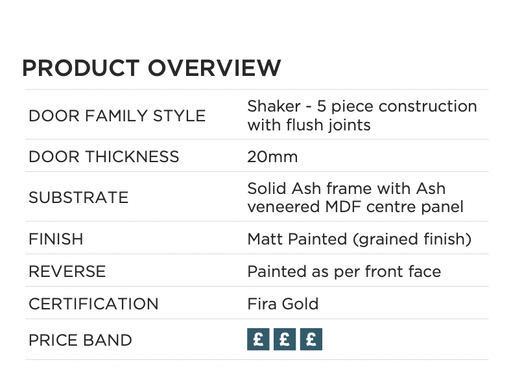Click the Fira Gold certification value
The image size is (511, 384).
[283, 304]
